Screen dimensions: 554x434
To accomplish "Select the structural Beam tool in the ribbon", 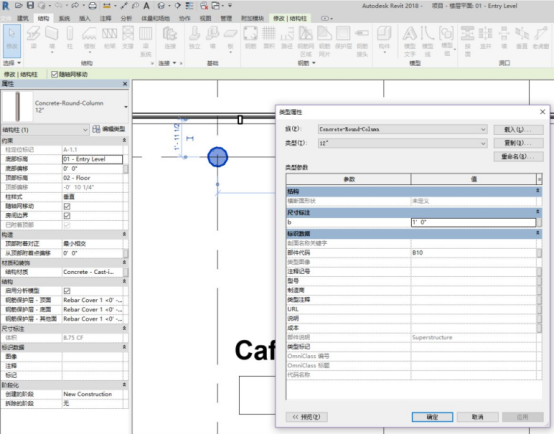I will (34, 37).
